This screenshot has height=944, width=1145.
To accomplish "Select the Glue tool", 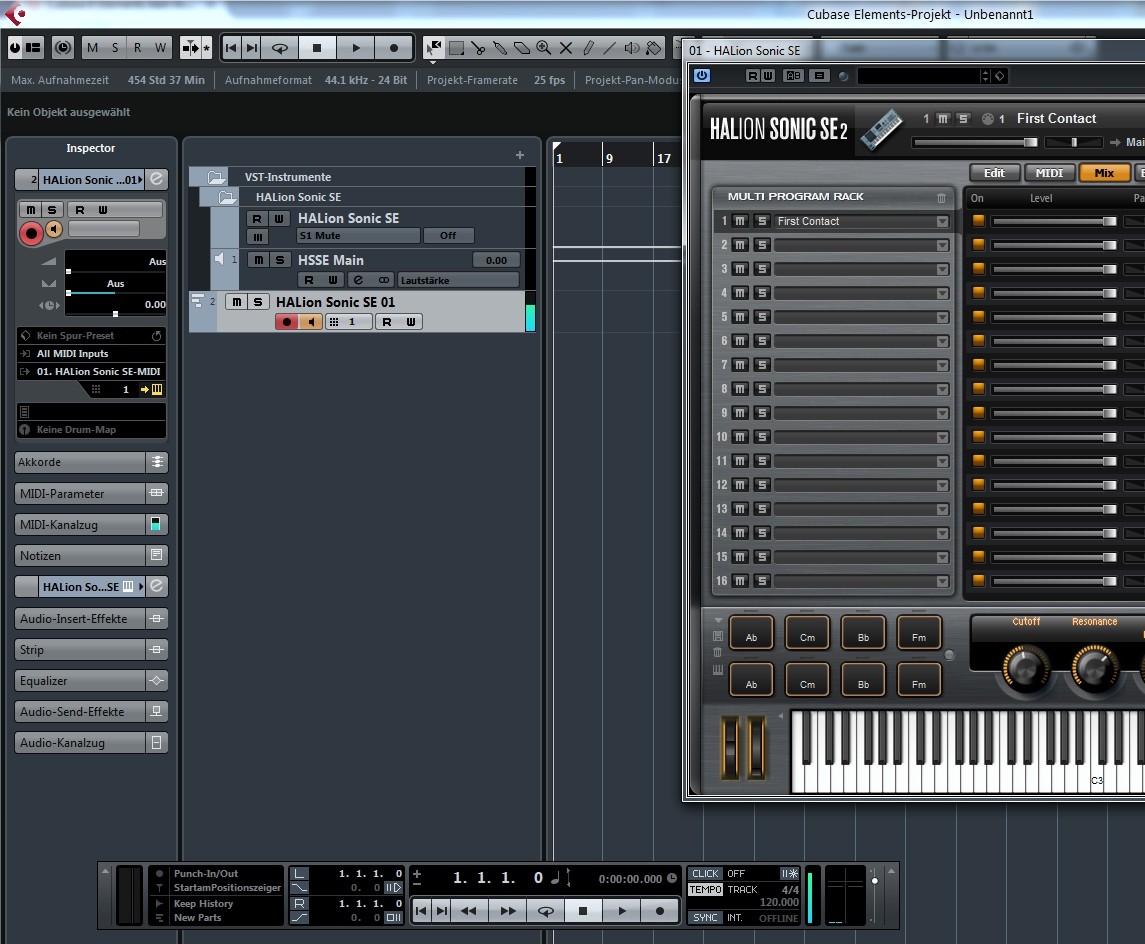I will tap(500, 48).
